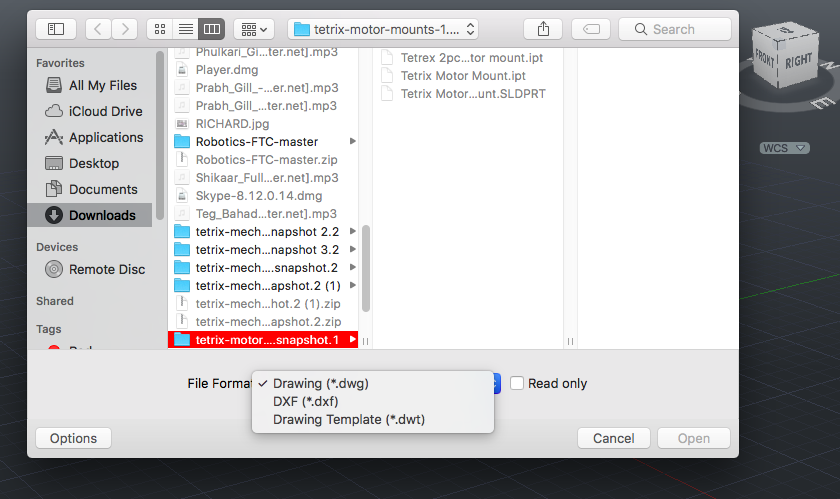840x499 pixels.
Task: Switch to icon view
Action: pyautogui.click(x=160, y=29)
